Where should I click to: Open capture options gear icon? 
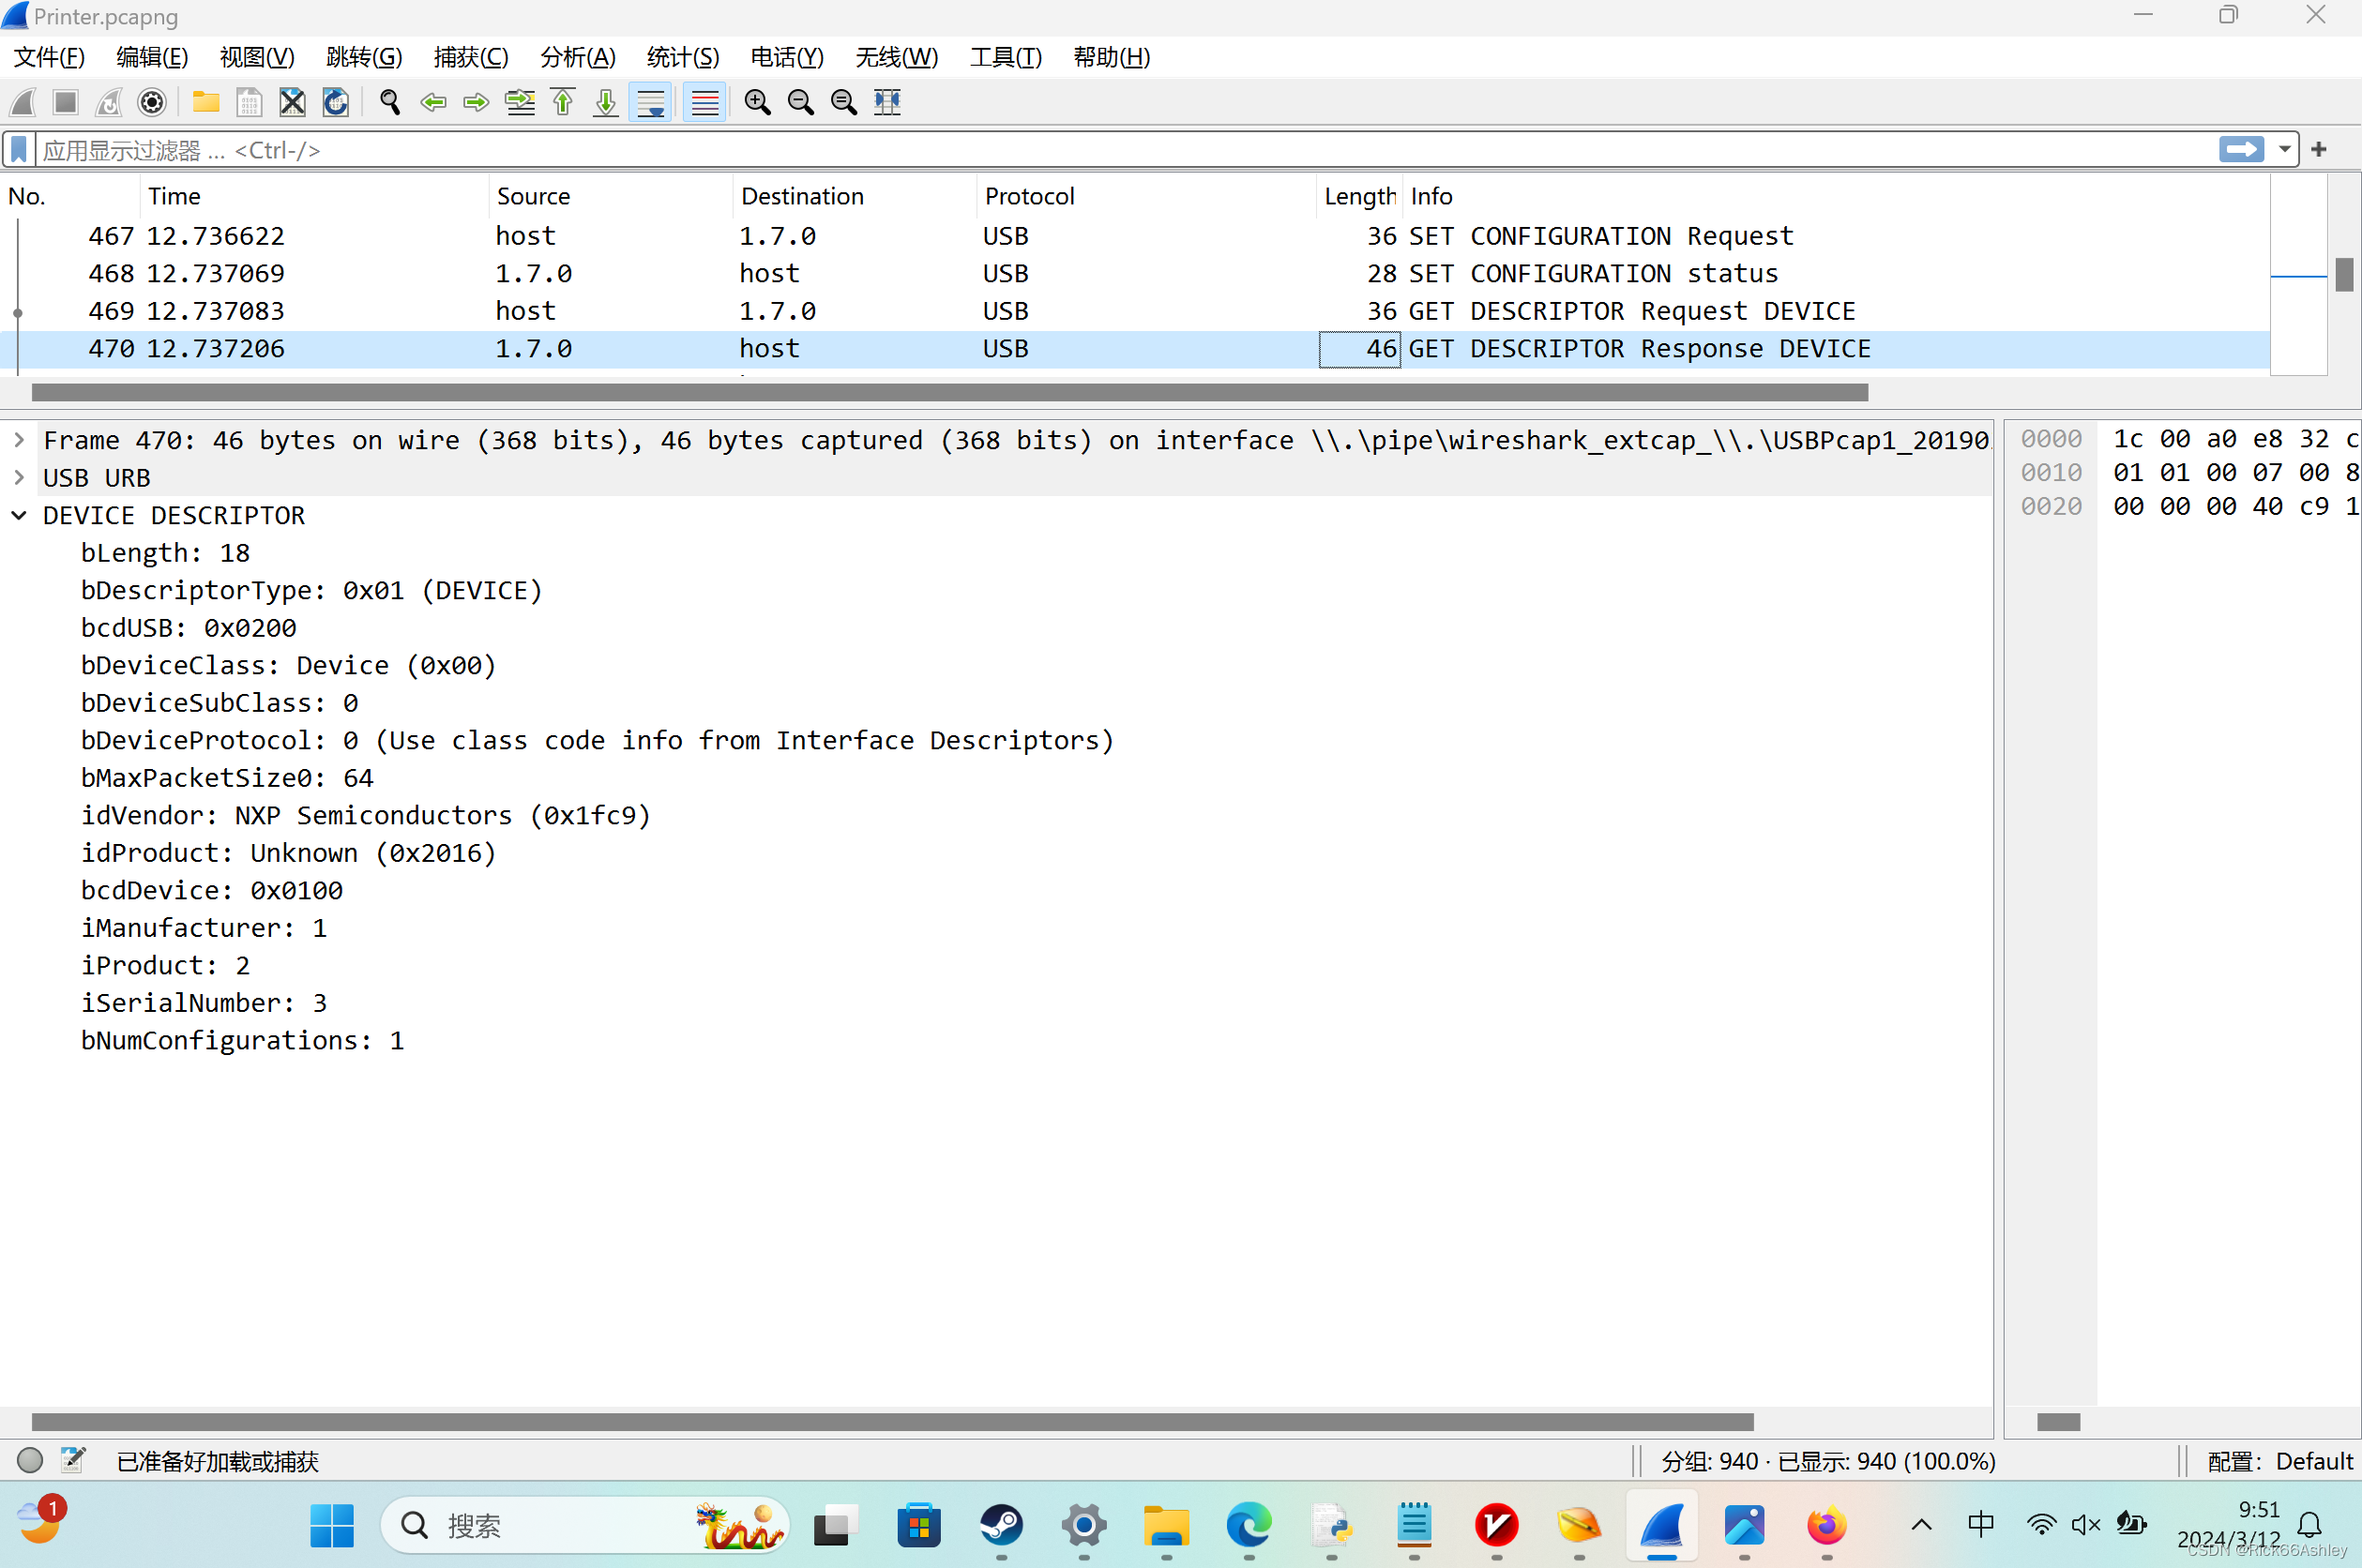coord(152,102)
